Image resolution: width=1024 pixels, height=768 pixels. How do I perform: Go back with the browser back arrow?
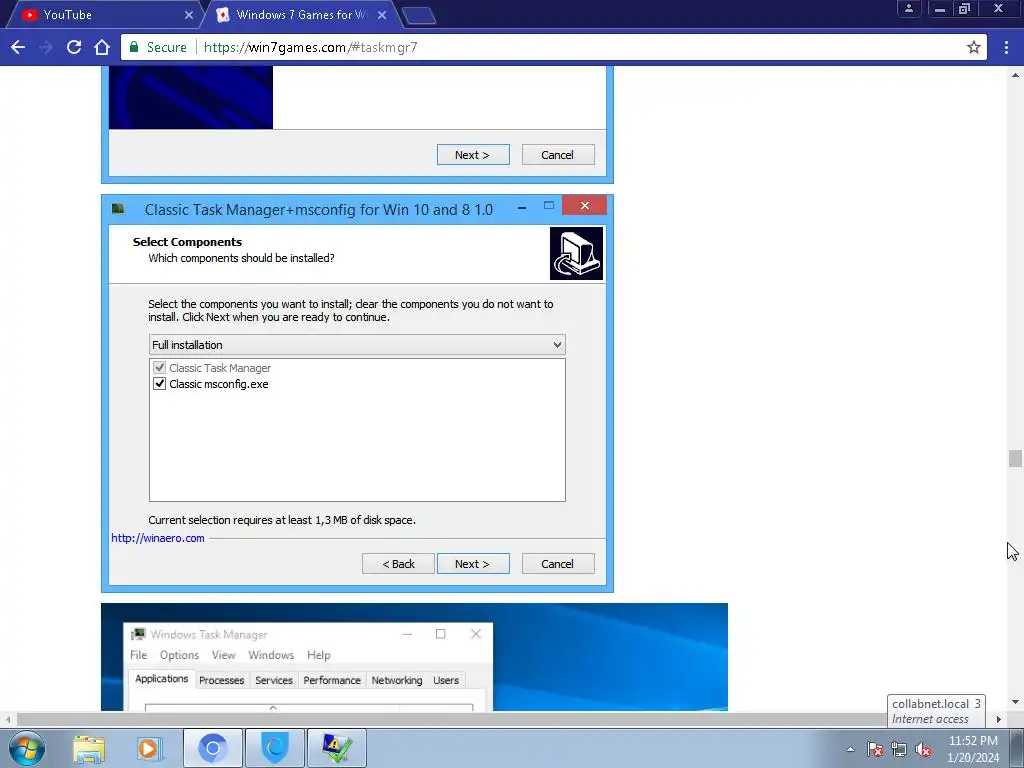18,47
